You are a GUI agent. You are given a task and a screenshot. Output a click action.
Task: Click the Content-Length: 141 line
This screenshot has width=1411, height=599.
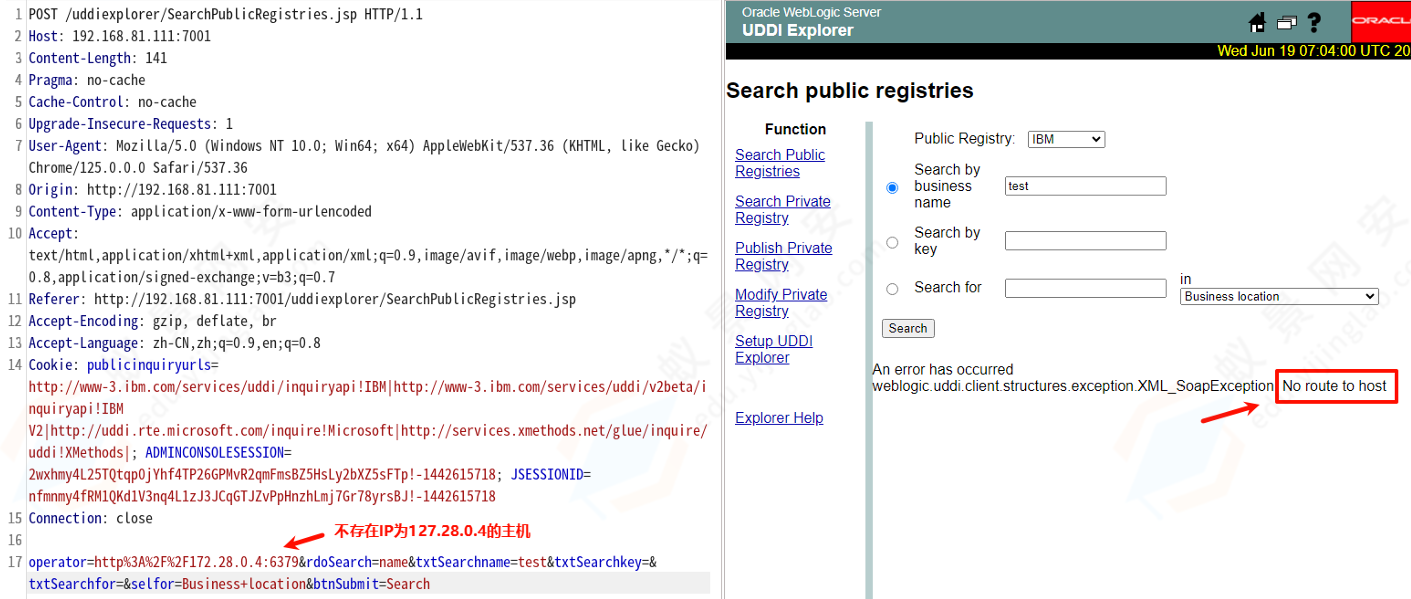[x=98, y=58]
